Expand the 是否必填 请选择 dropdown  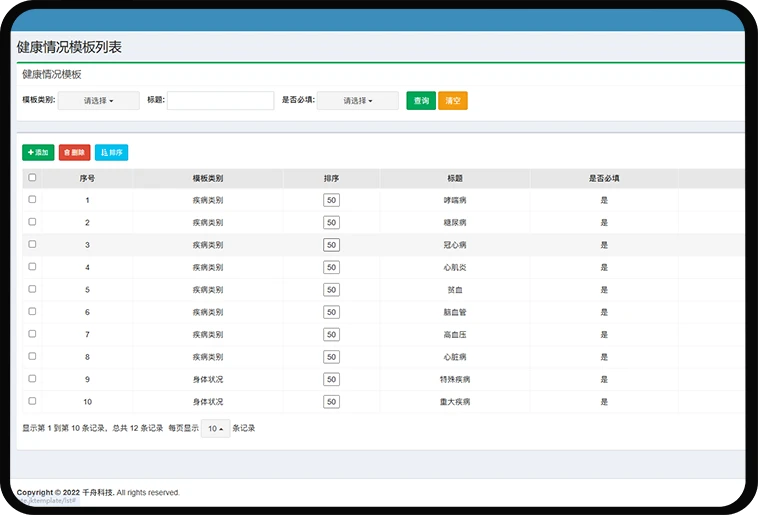coord(357,101)
